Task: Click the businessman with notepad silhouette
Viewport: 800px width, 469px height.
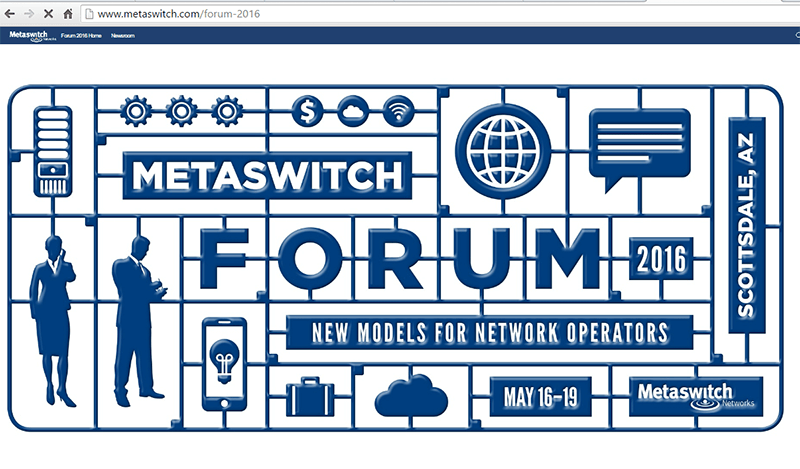Action: 138,320
